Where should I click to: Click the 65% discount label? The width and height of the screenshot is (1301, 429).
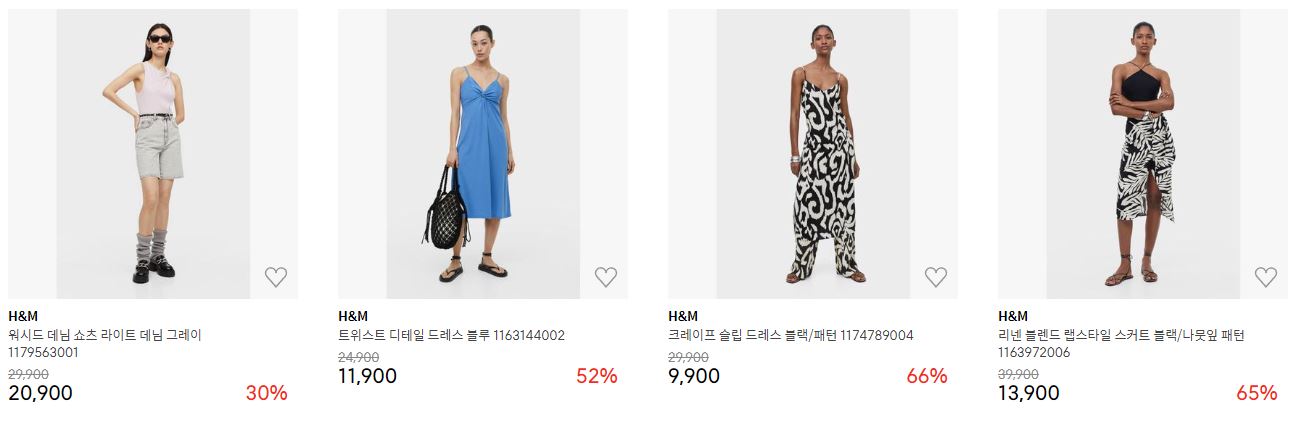(1257, 393)
